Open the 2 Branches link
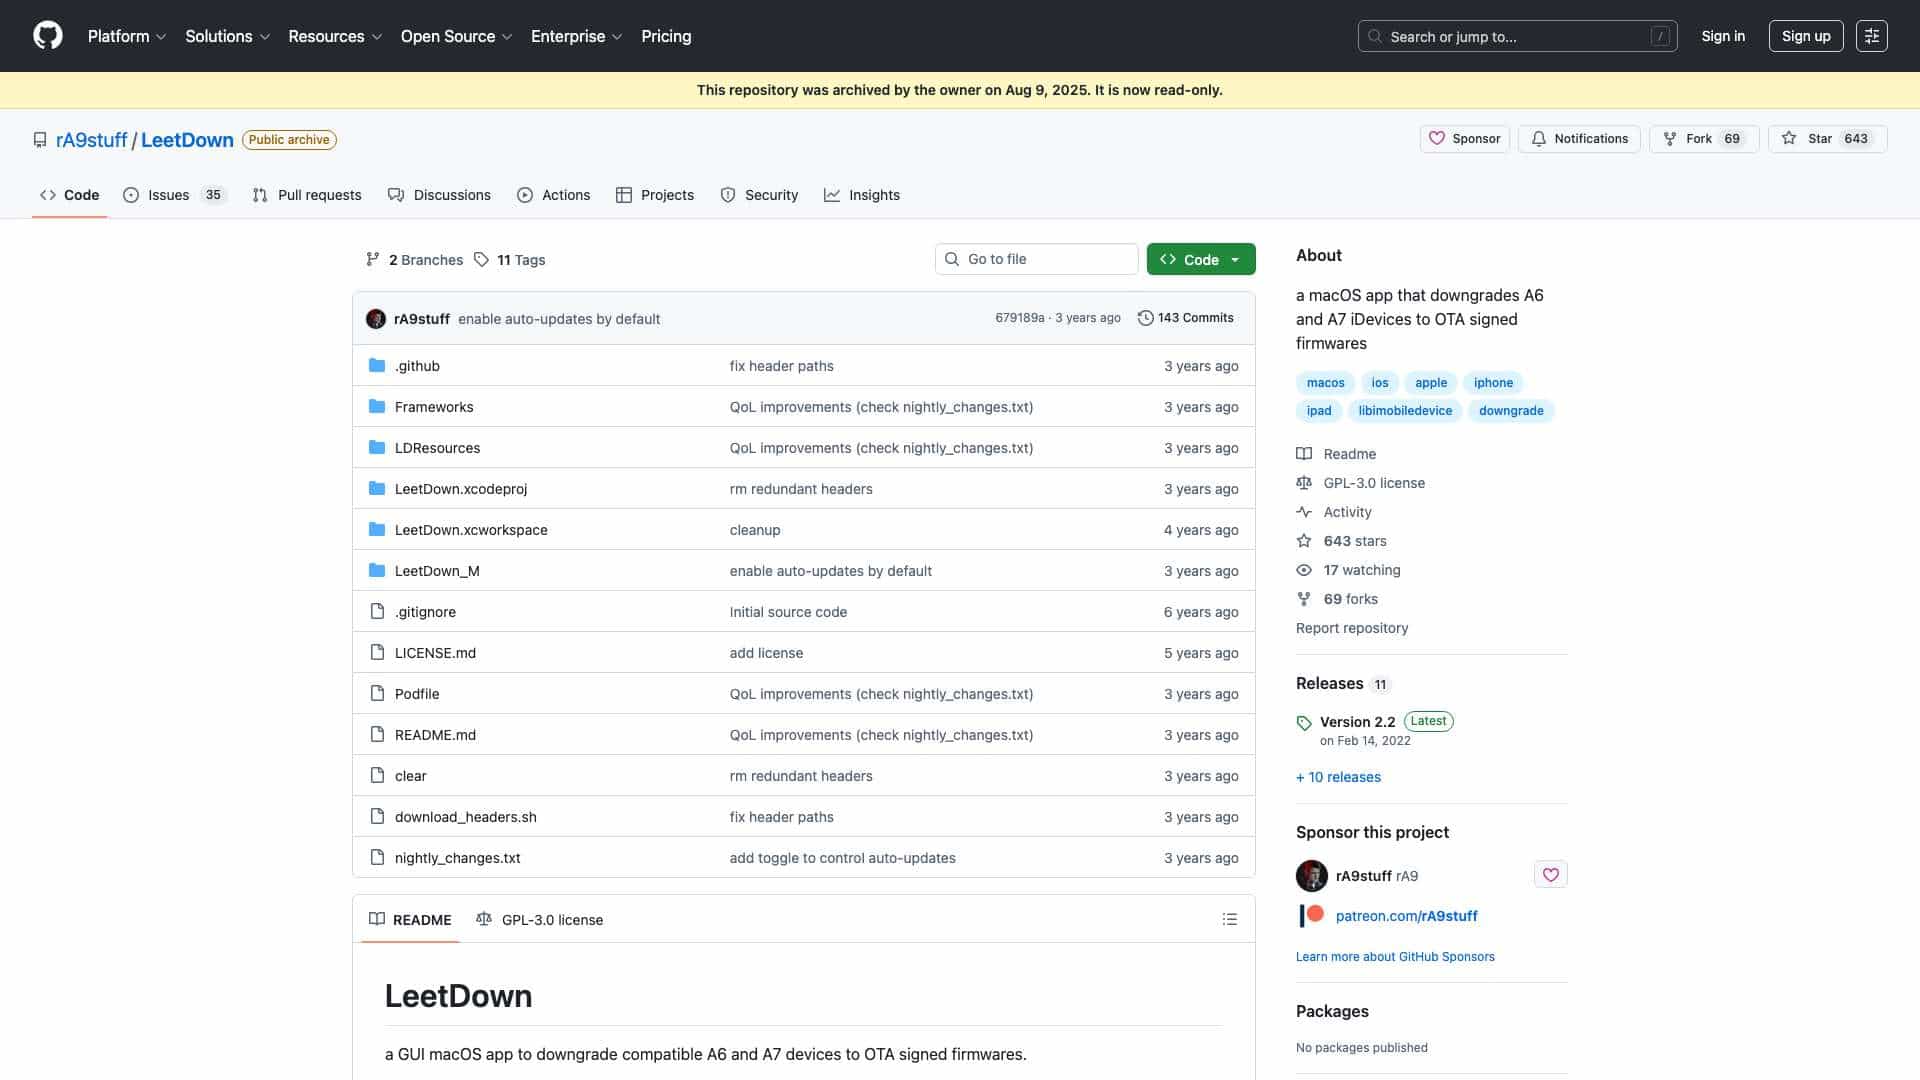This screenshot has height=1080, width=1920. [x=414, y=260]
